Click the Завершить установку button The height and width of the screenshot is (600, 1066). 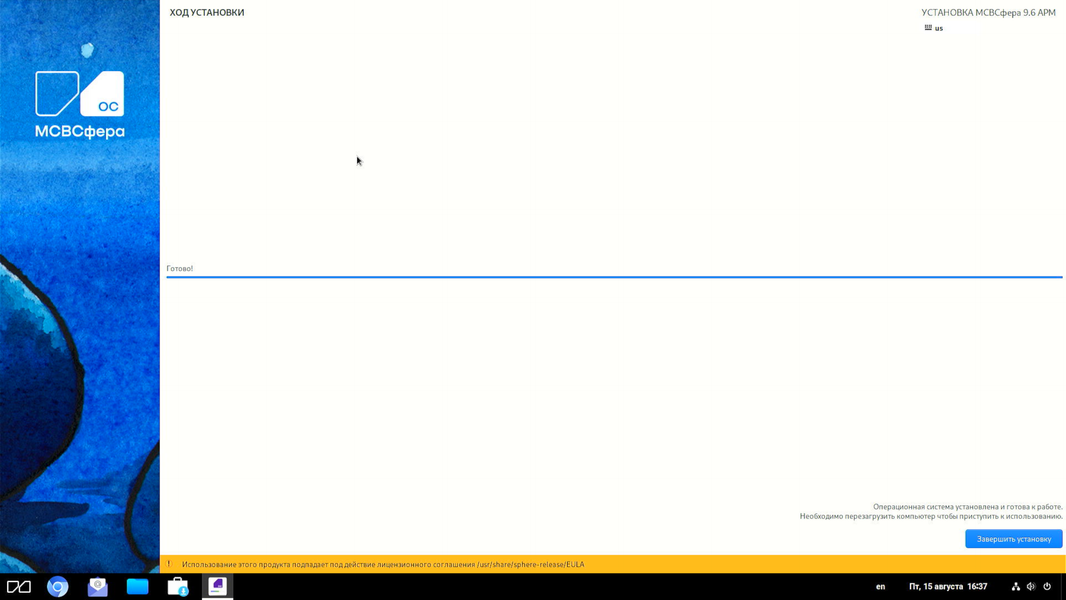coord(1013,539)
